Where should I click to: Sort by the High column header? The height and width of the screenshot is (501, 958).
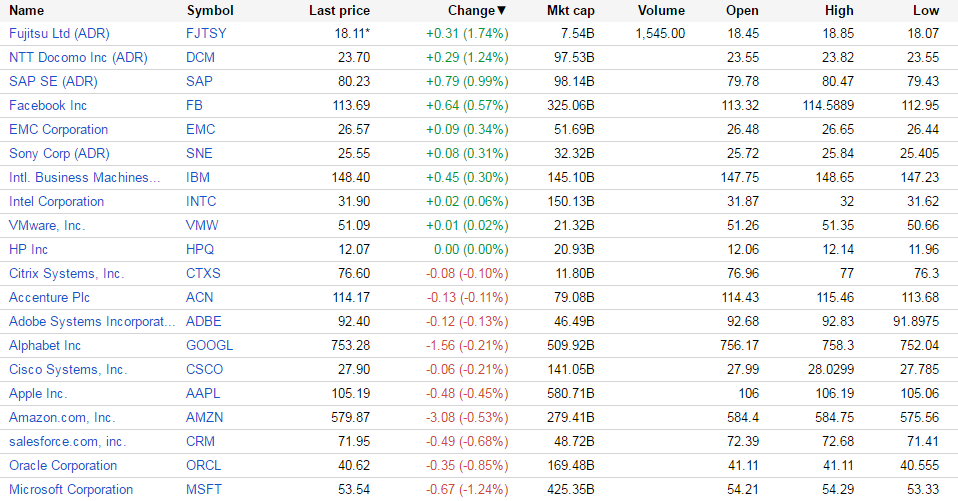(x=839, y=10)
